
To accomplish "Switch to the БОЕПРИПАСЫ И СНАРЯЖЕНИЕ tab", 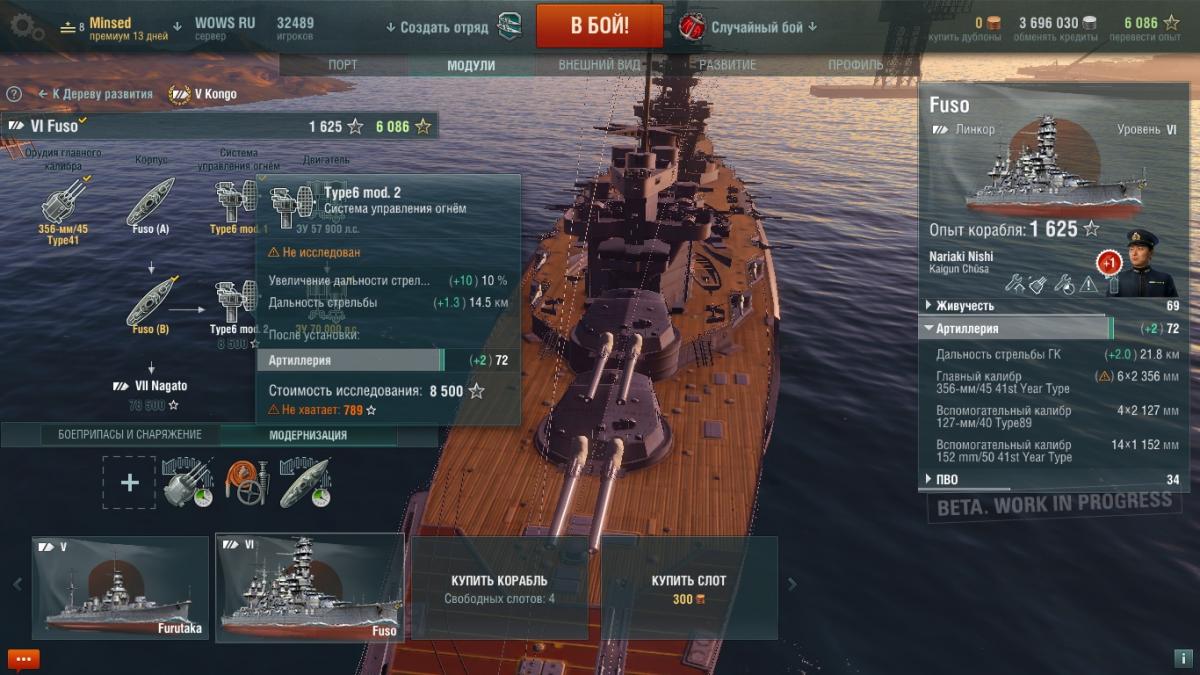I will click(x=130, y=435).
